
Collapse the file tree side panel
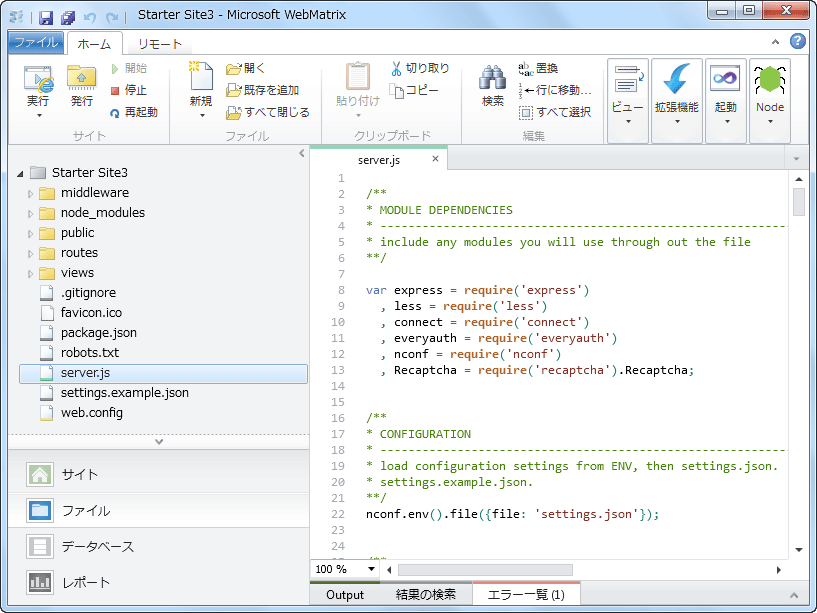[302, 153]
